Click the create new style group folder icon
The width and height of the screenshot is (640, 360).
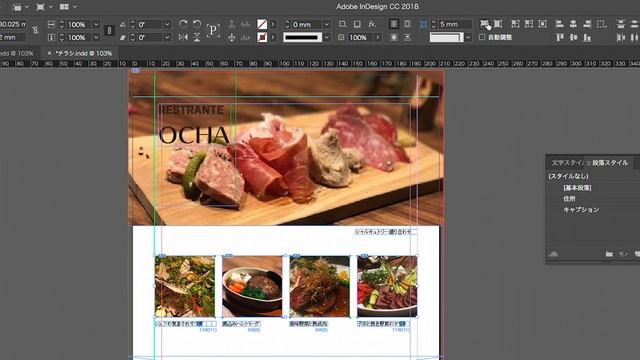coord(609,254)
